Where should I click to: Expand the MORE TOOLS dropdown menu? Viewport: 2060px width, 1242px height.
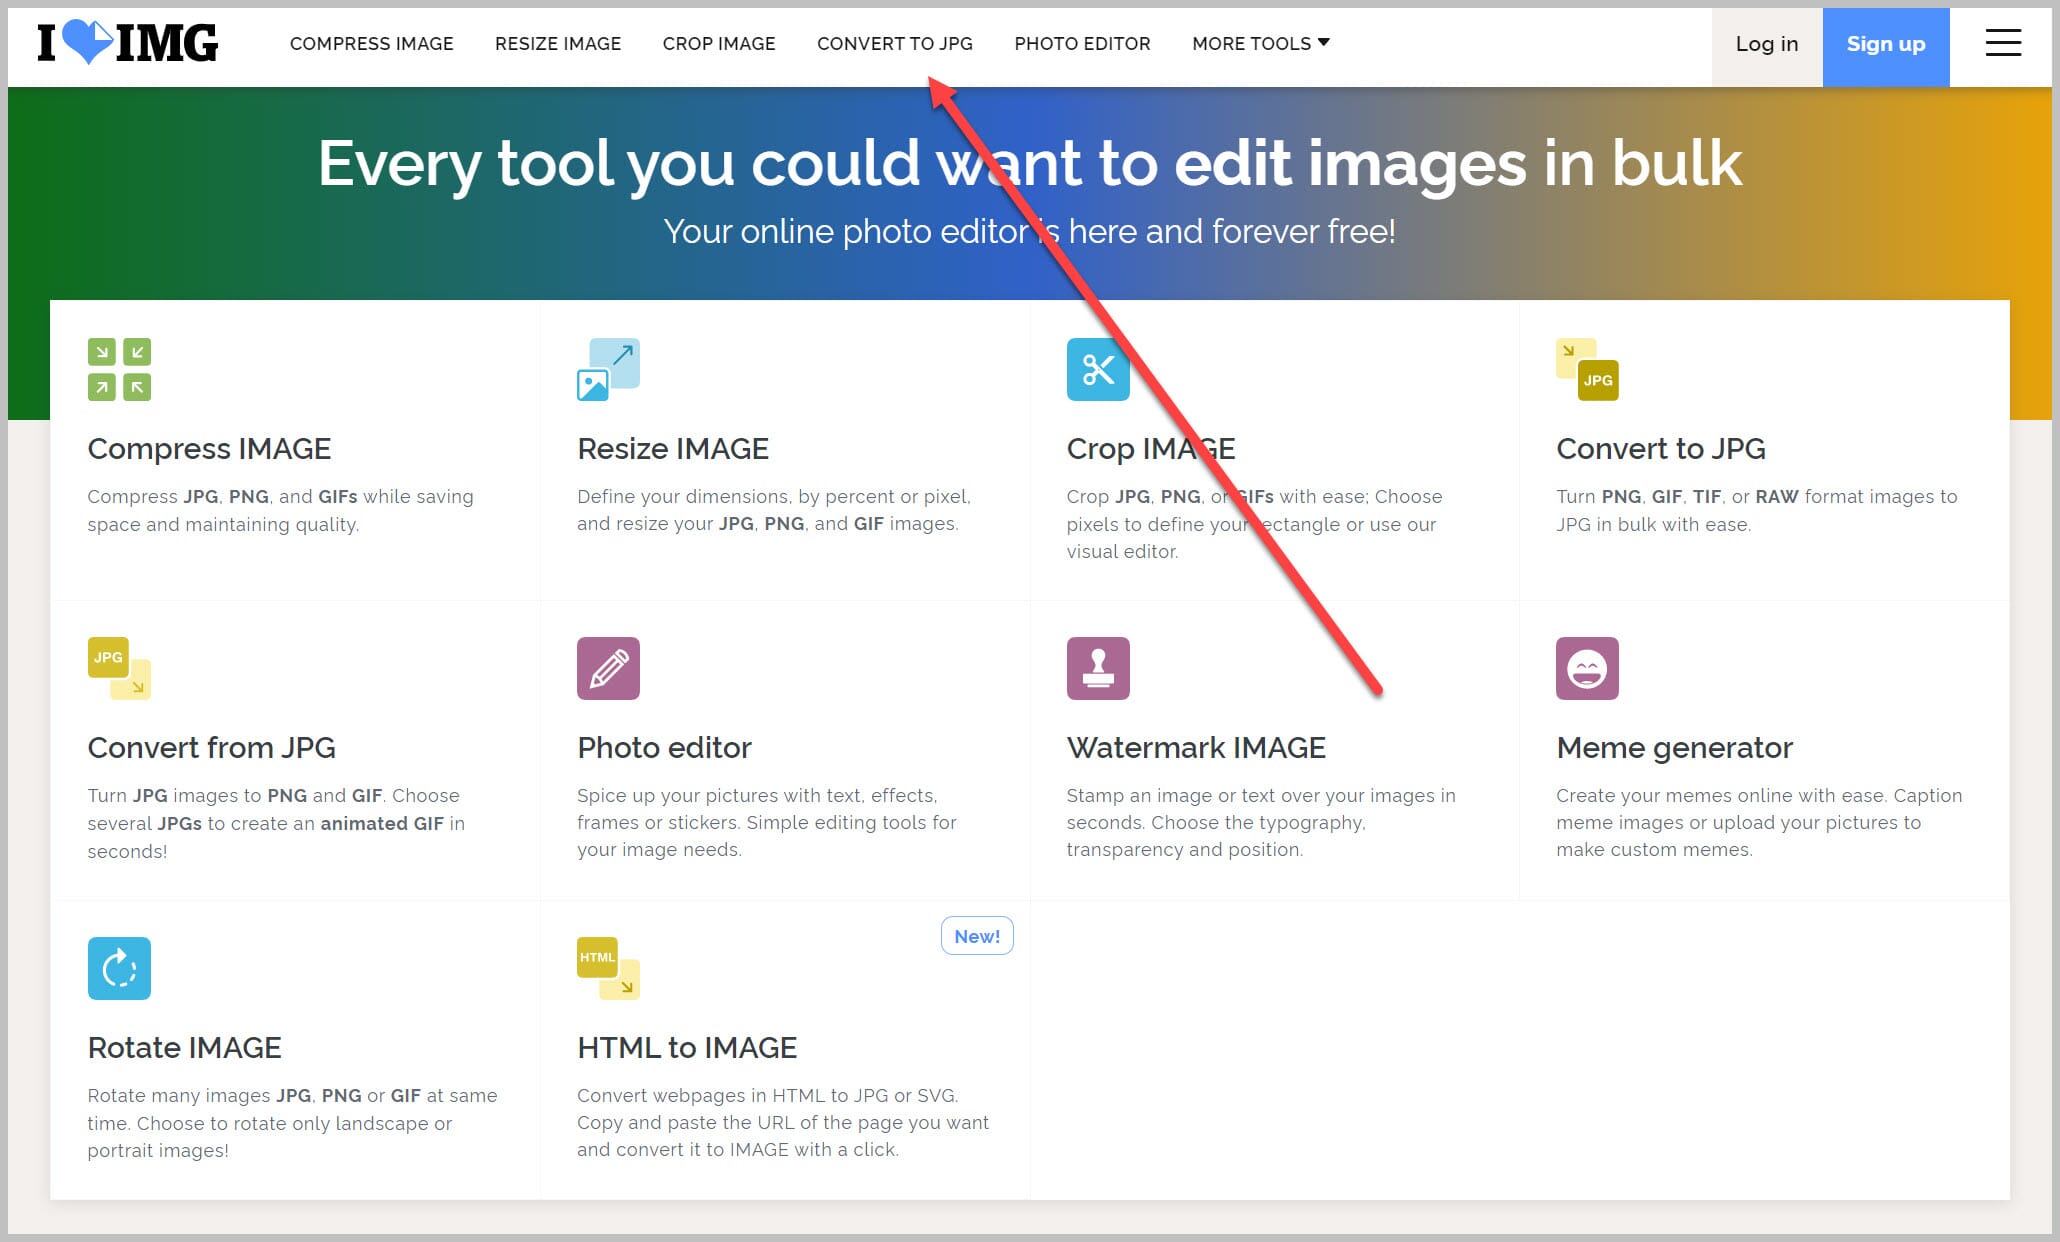tap(1260, 43)
